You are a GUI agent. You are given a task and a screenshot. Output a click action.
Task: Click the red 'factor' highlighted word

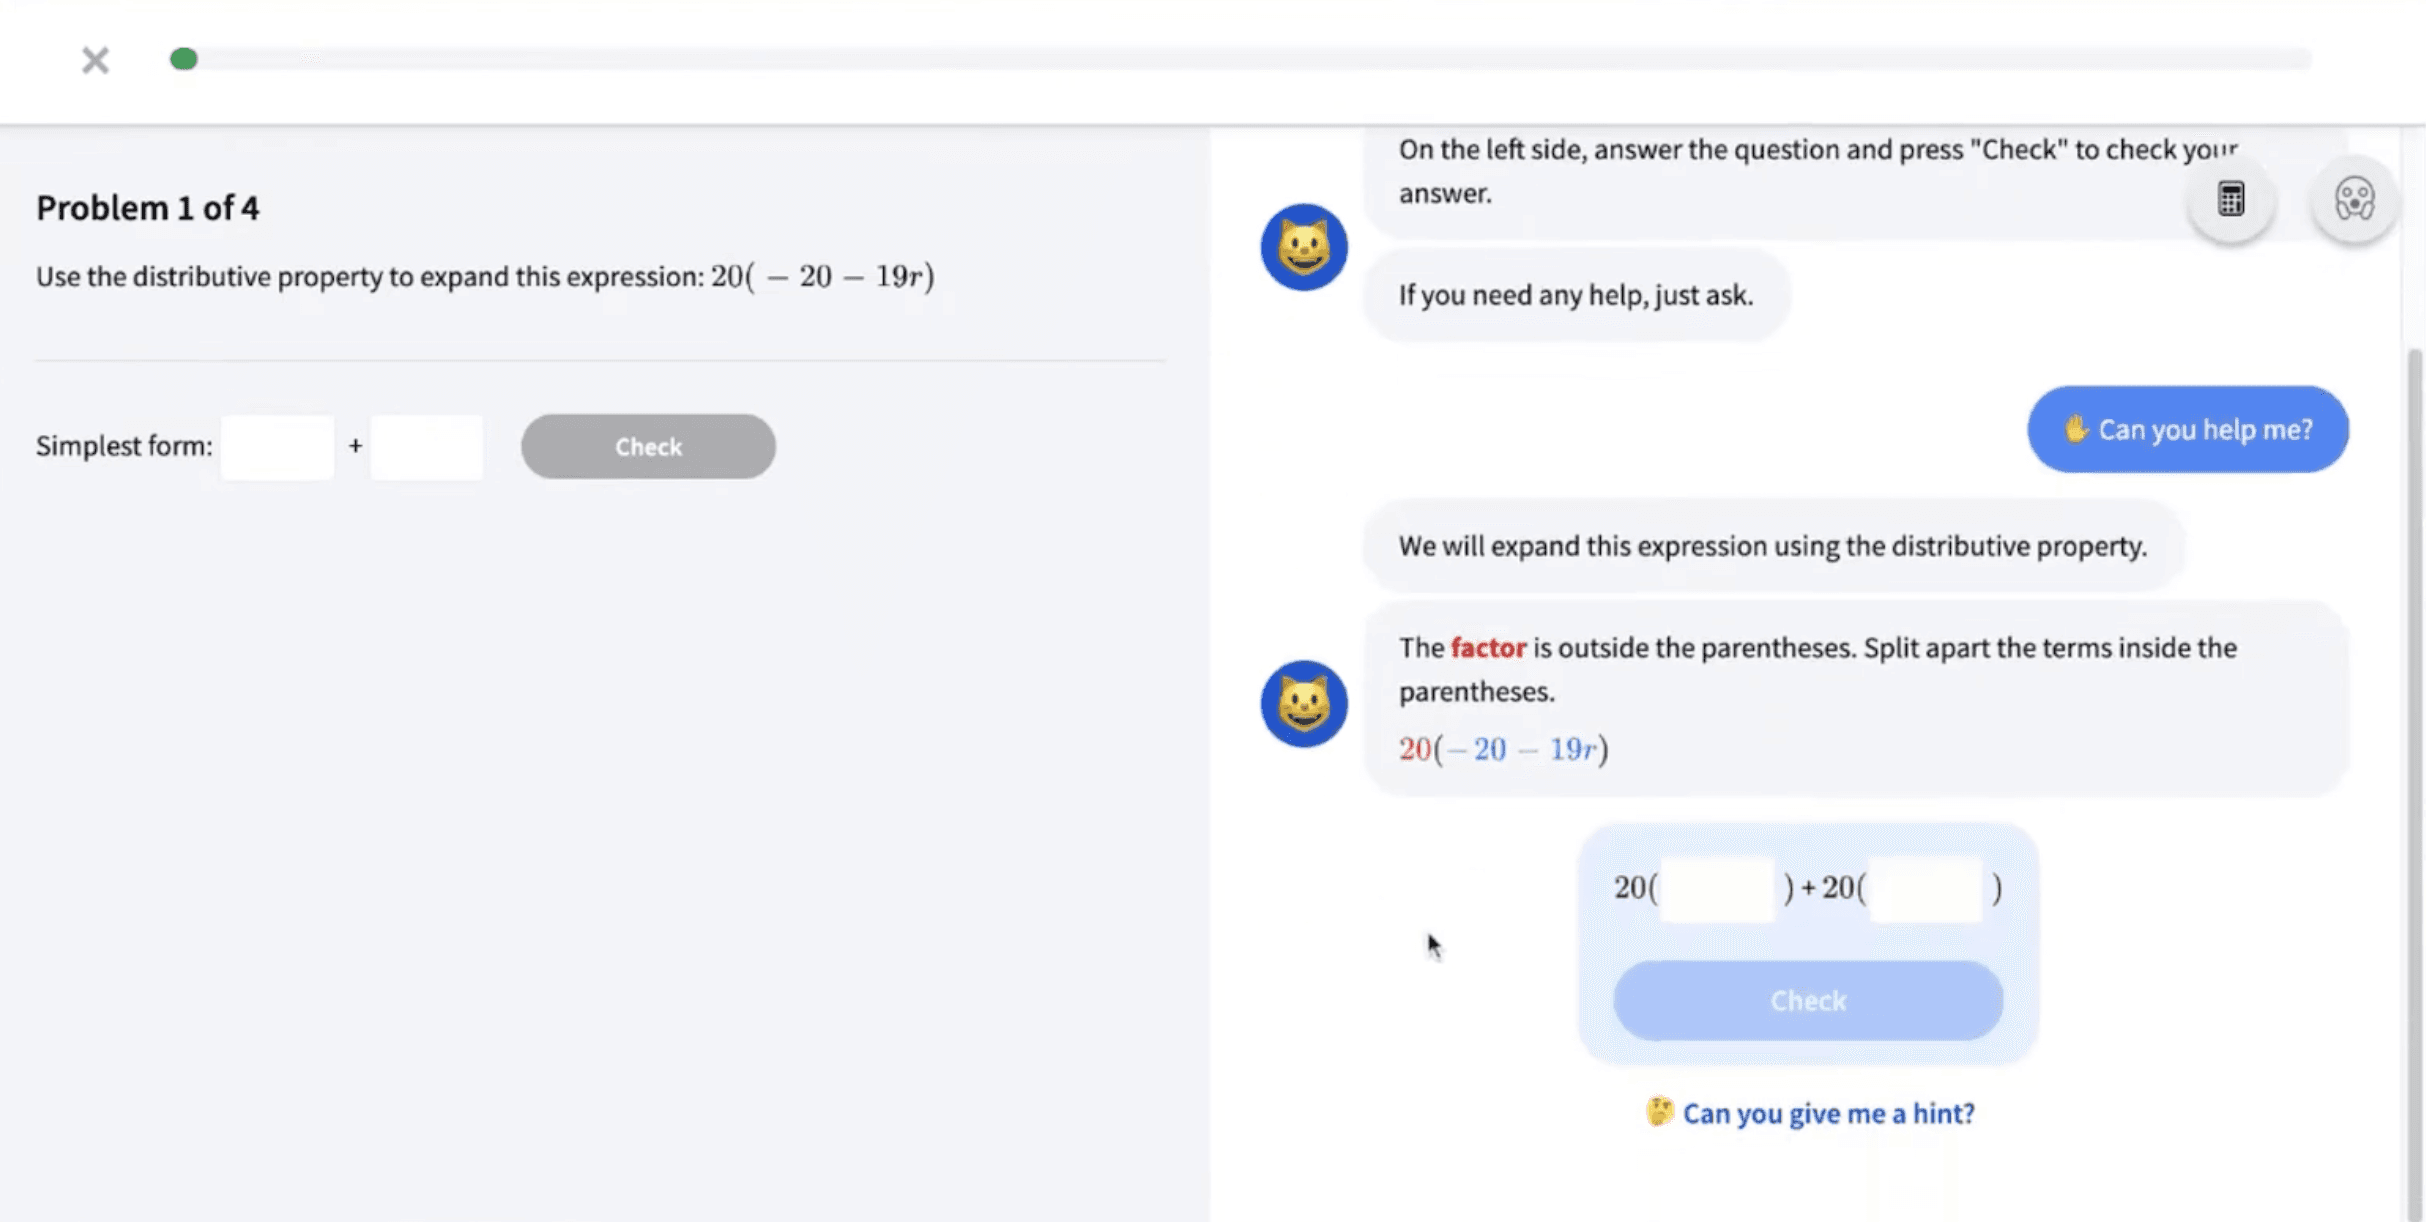[x=1488, y=648]
